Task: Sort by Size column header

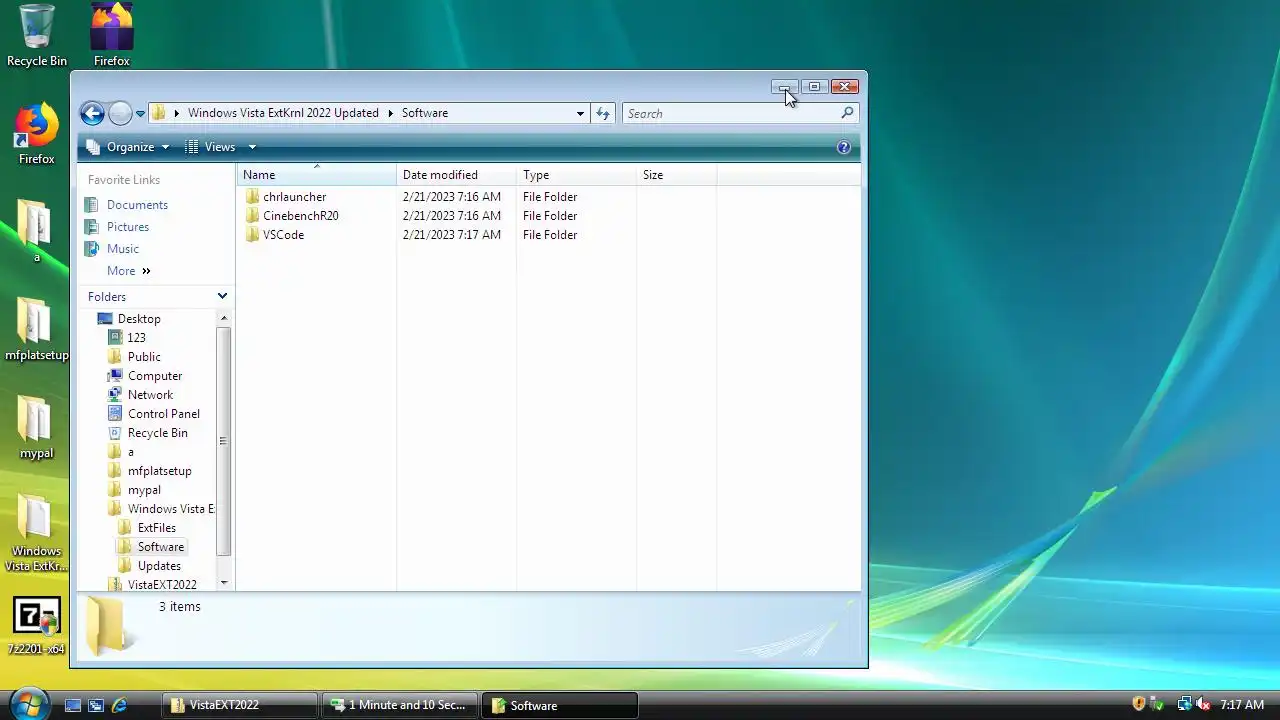Action: tap(676, 175)
